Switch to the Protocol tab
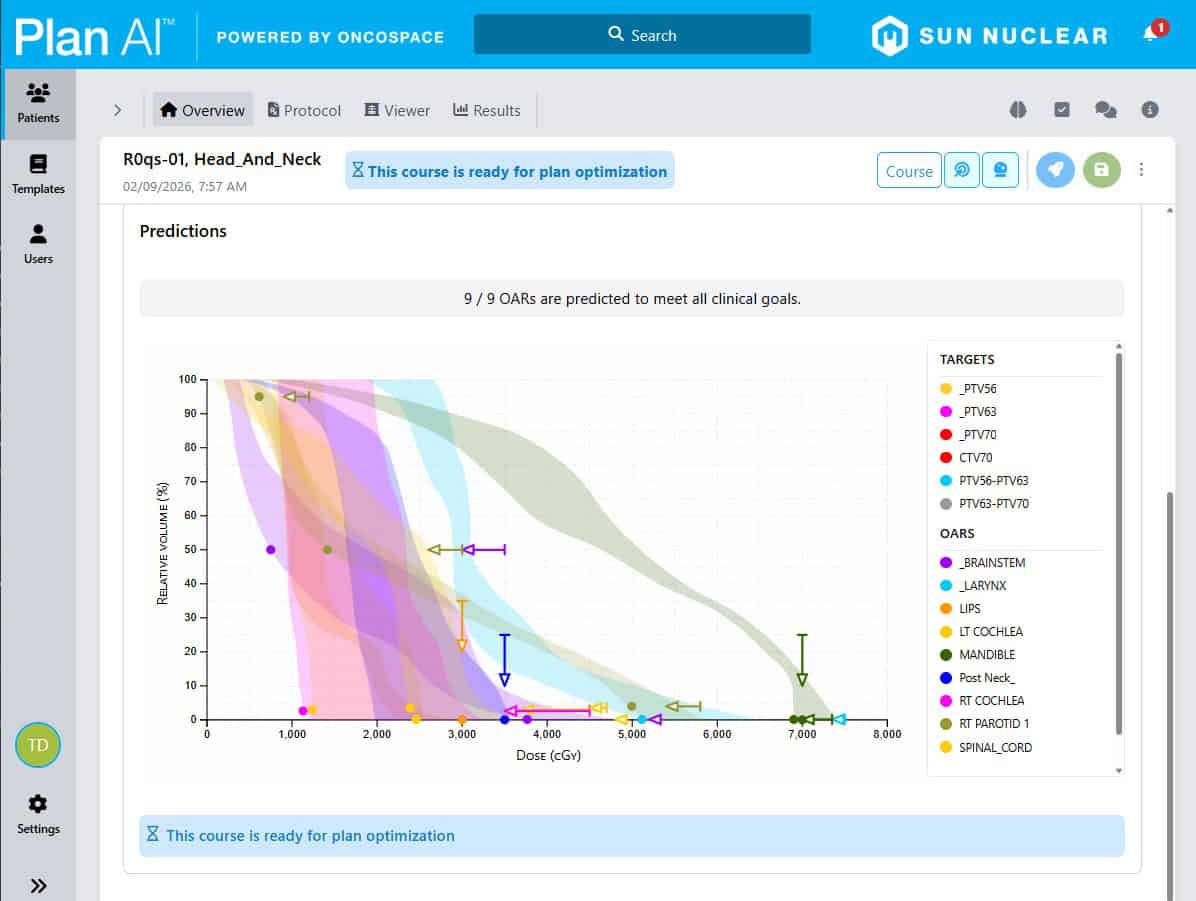The height and width of the screenshot is (901, 1196). coord(304,110)
